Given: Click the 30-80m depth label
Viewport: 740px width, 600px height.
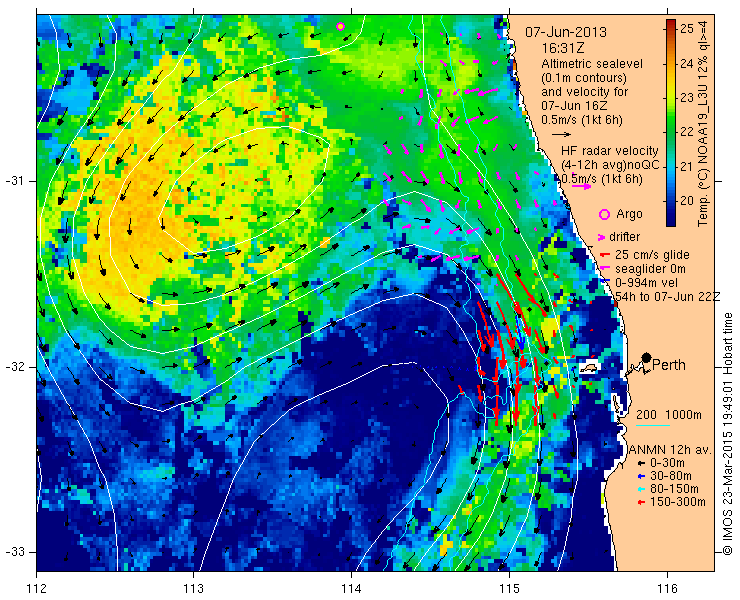Looking at the screenshot, I should 670,476.
